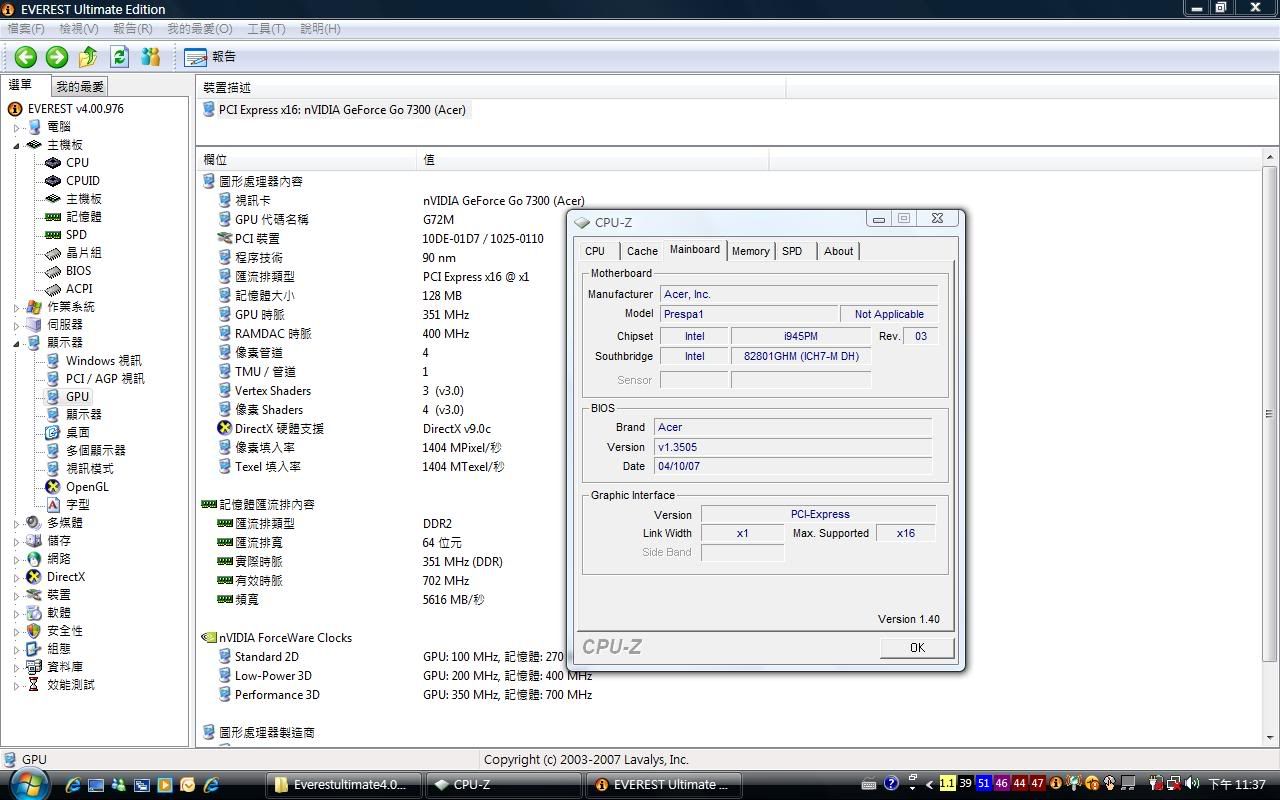The image size is (1280, 800).
Task: Refresh the EVEREST page
Action: click(120, 57)
